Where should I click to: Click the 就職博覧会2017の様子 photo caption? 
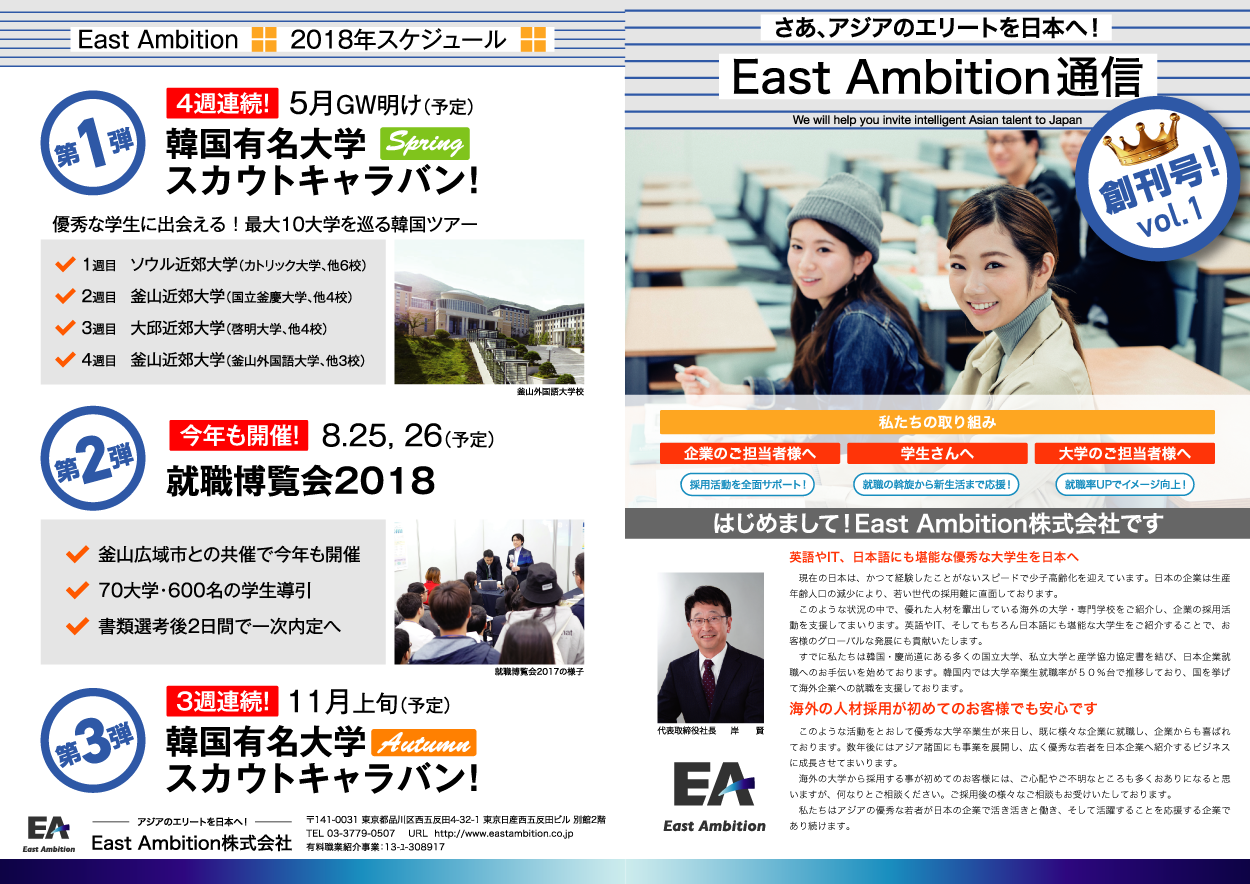click(539, 673)
